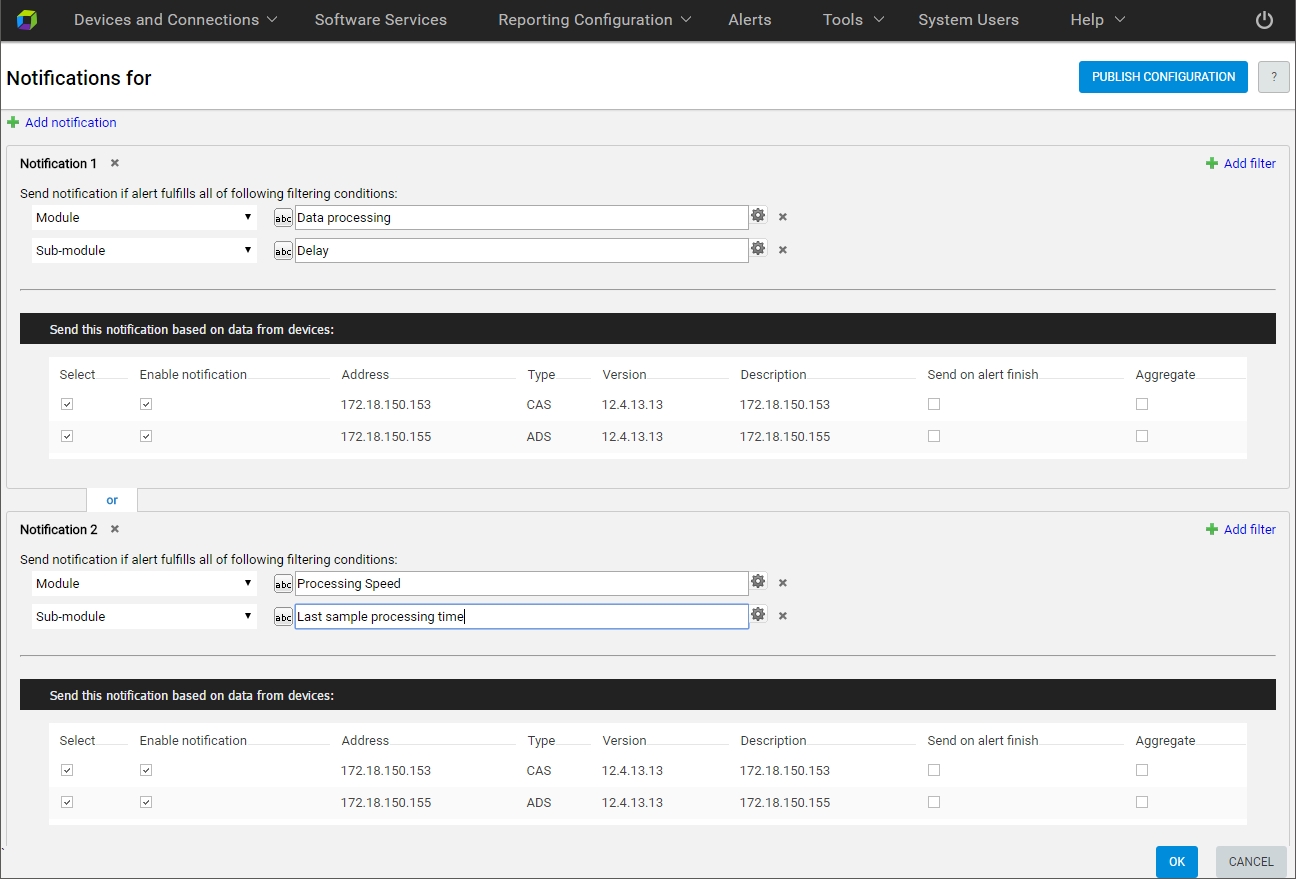Click the Delay text input field
Screen dimensions: 1296x879
(520, 251)
